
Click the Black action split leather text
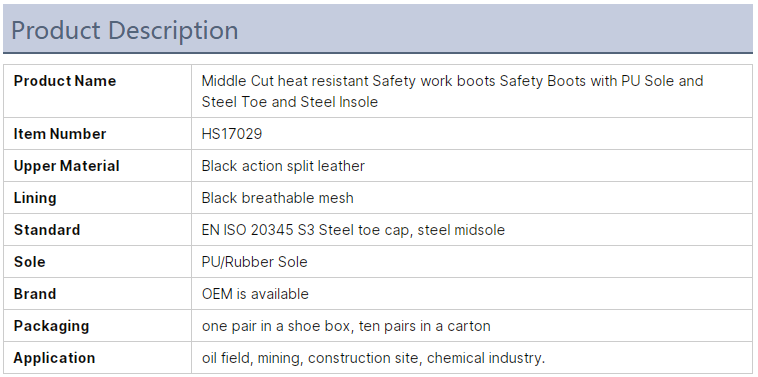283,166
